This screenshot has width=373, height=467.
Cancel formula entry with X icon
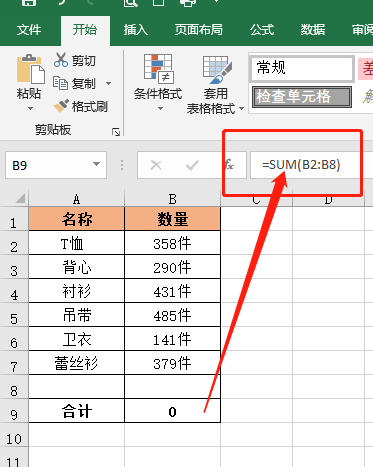(156, 165)
